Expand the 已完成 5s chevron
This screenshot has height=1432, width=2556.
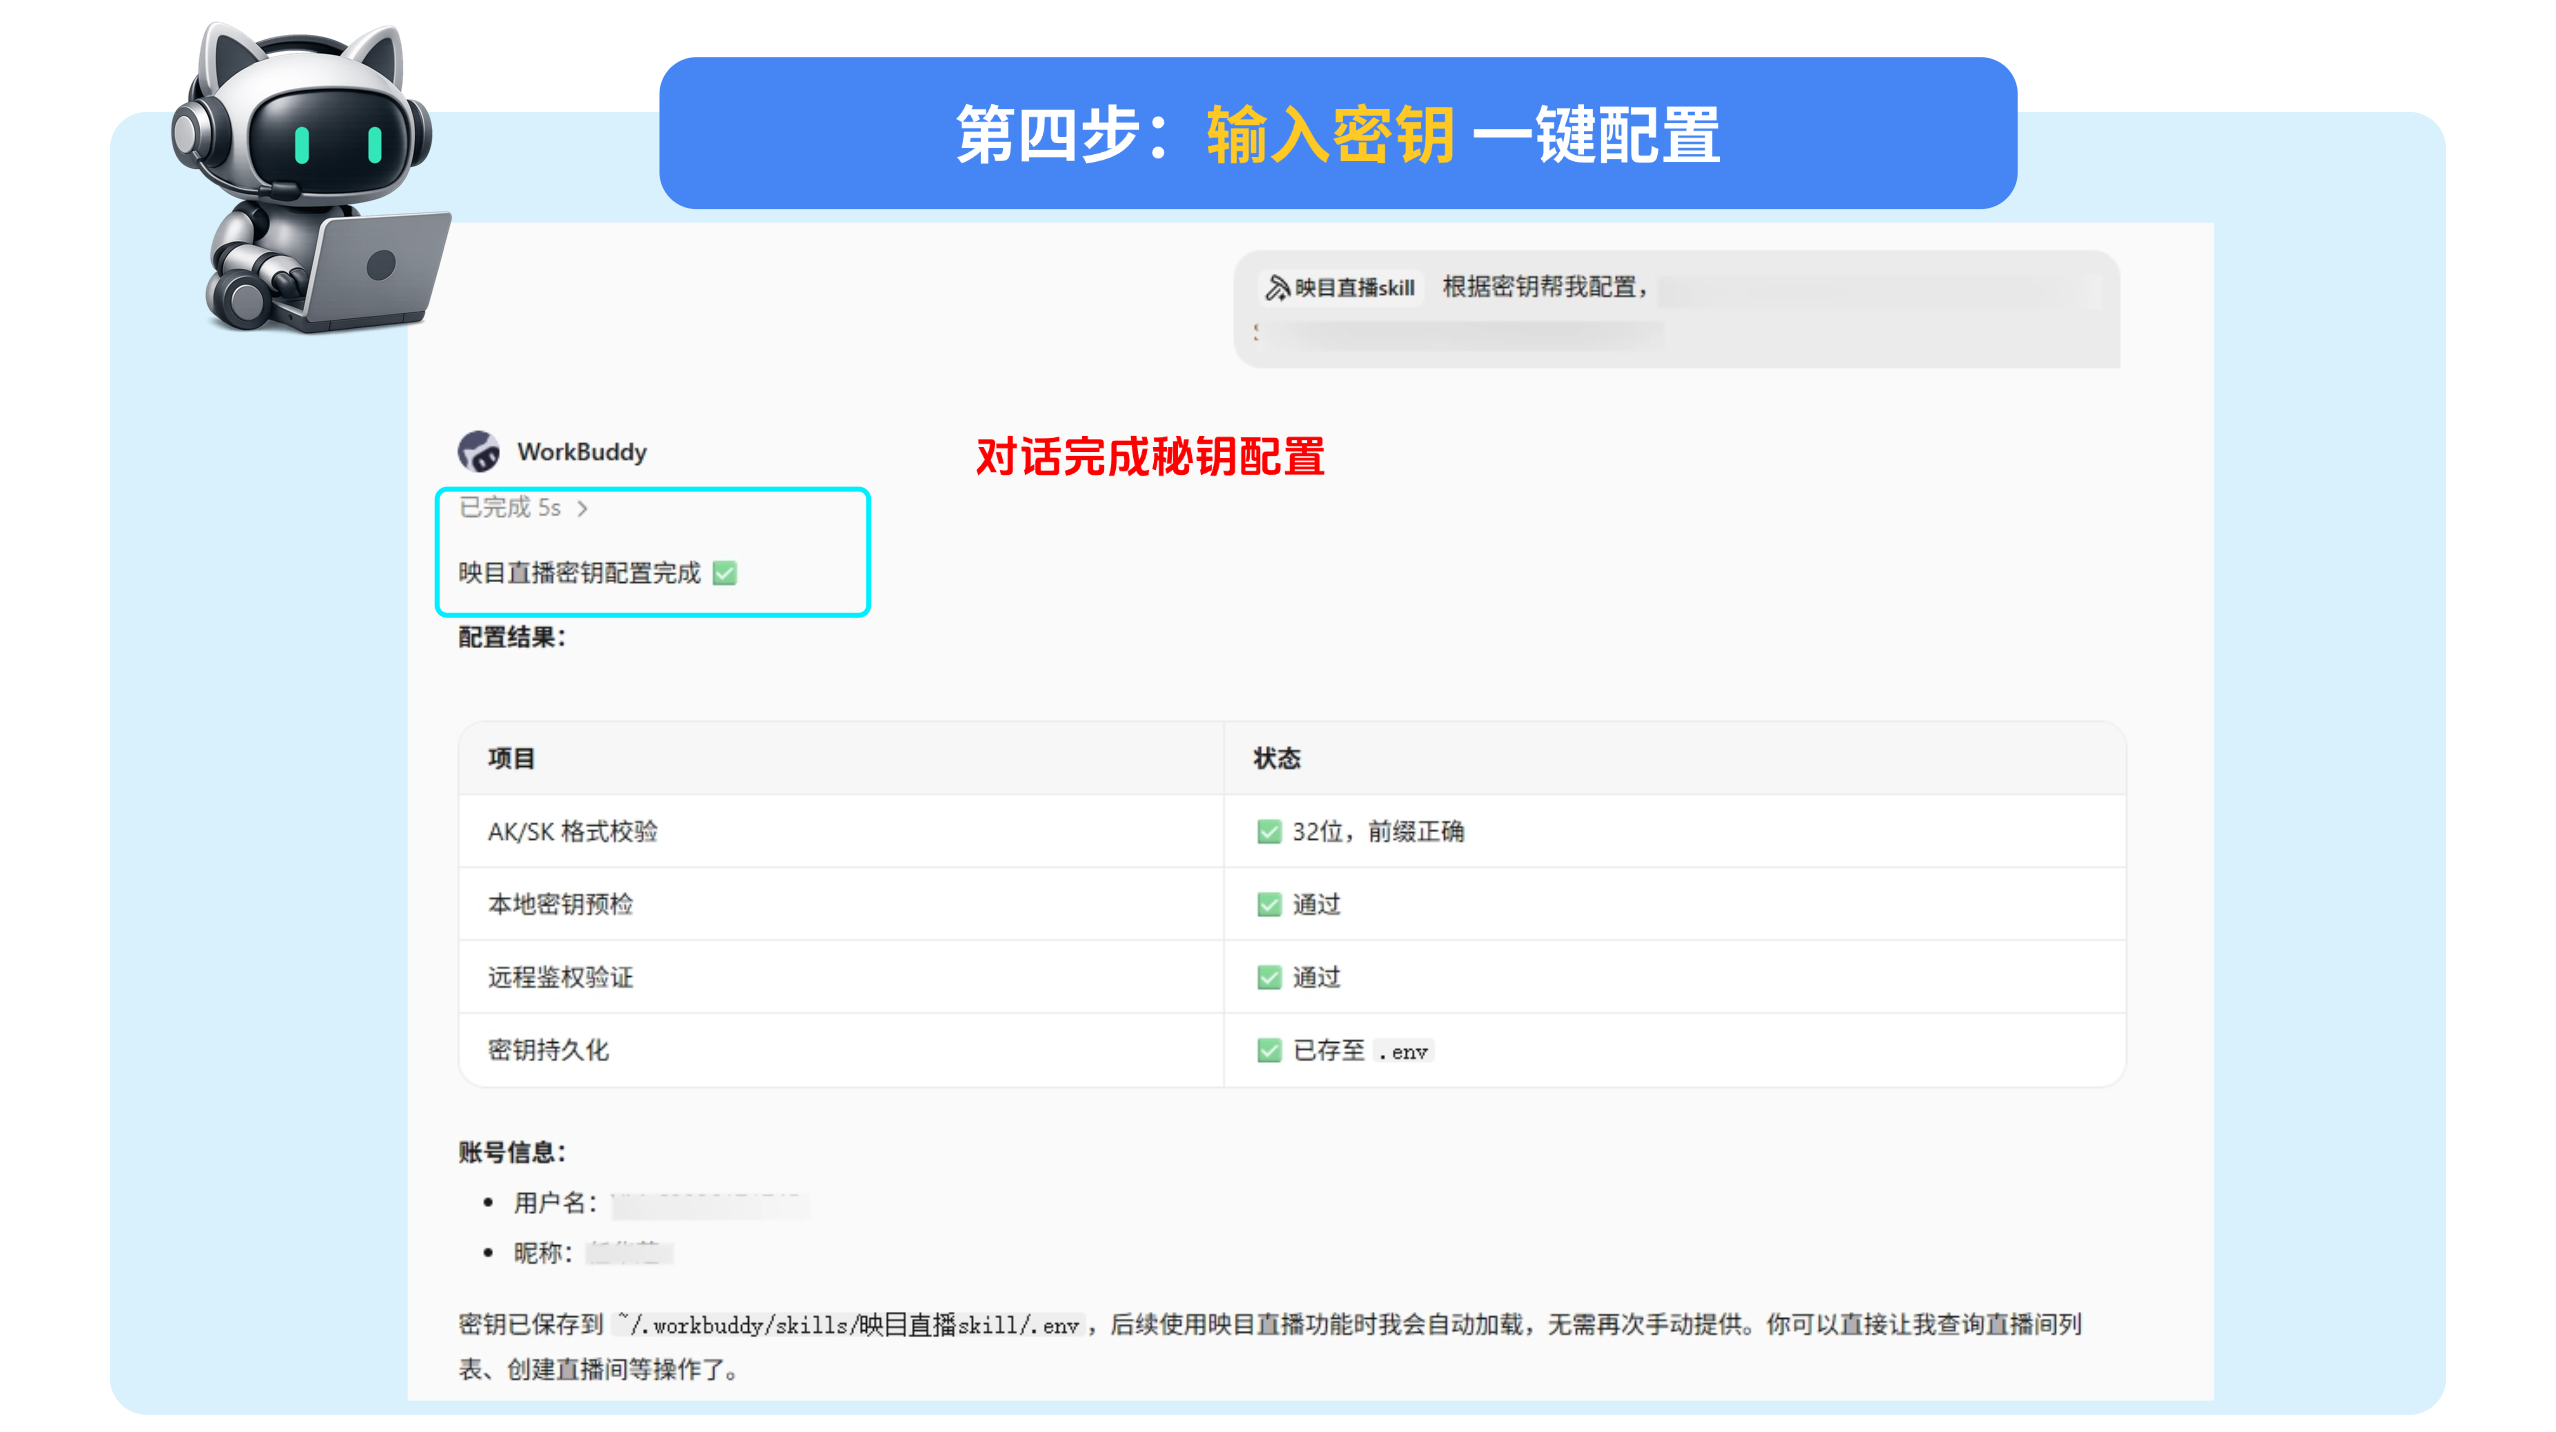point(582,509)
